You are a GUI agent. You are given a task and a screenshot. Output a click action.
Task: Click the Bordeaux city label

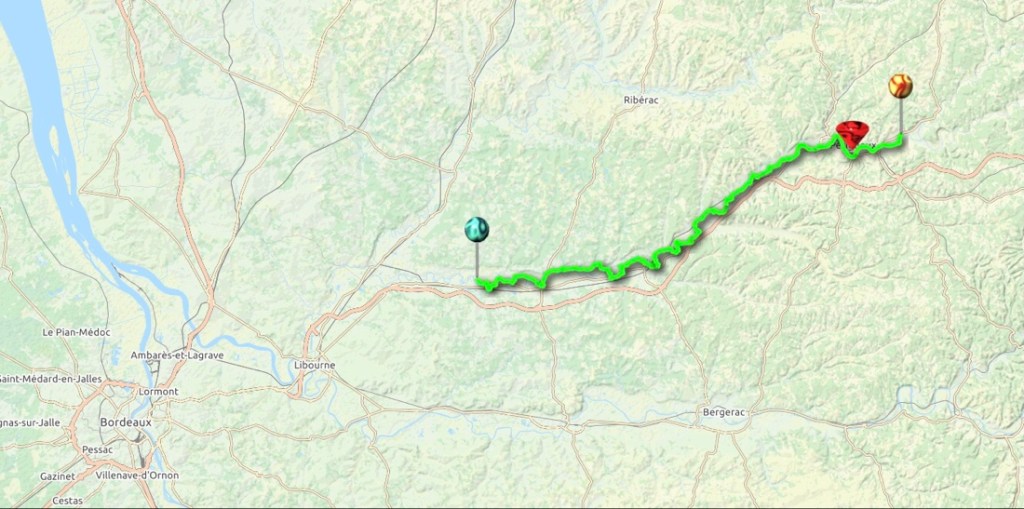[x=126, y=422]
